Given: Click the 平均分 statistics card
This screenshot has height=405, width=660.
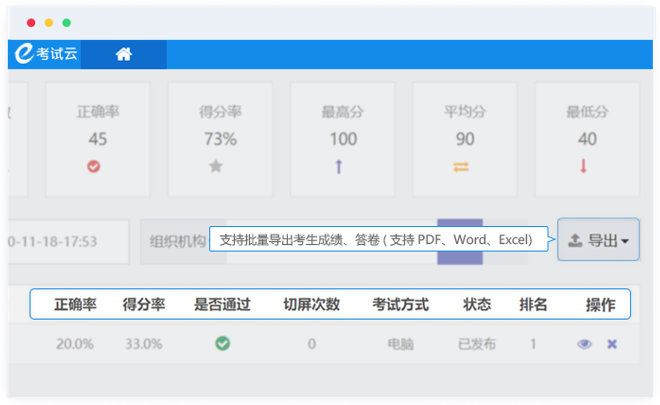Looking at the screenshot, I should click(x=465, y=141).
